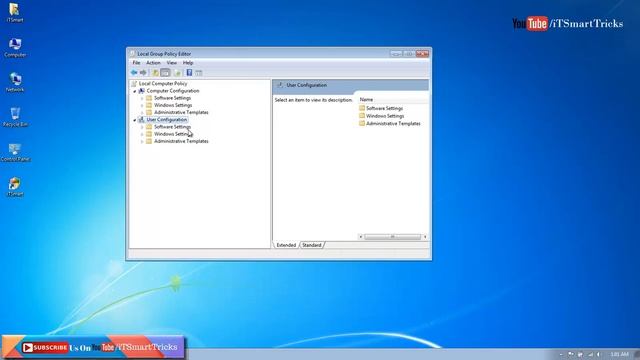Click the Back arrow toolbar icon
This screenshot has width=640, height=360.
134,73
